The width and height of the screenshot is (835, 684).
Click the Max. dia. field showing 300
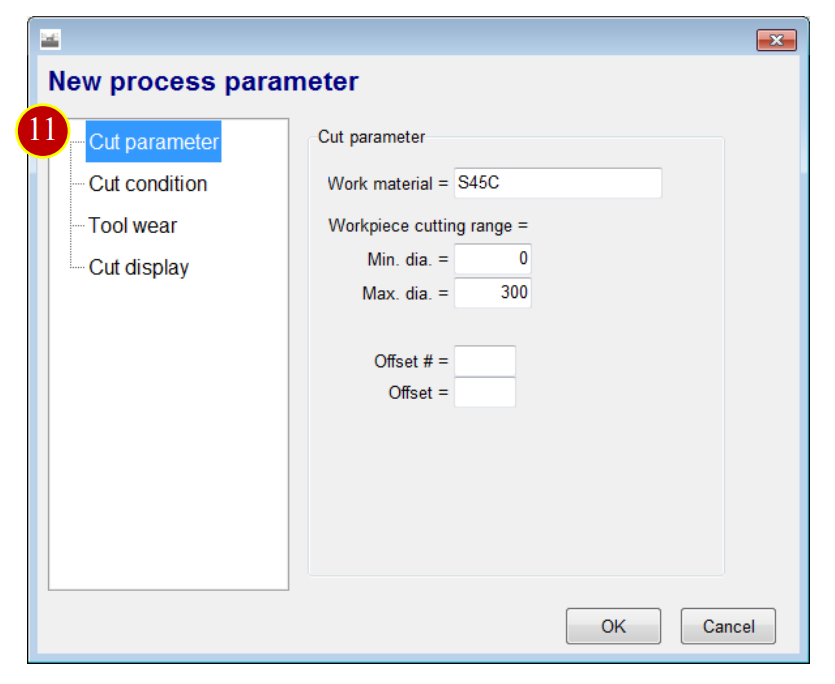click(493, 292)
